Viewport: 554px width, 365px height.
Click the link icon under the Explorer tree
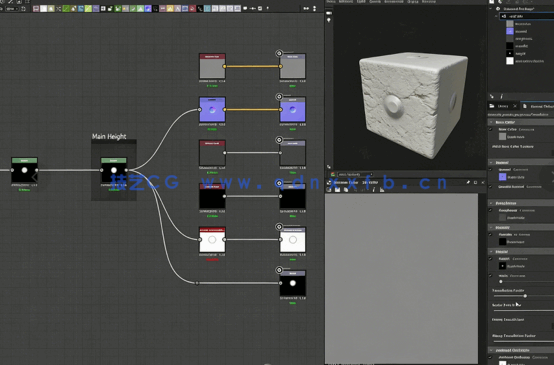pyautogui.click(x=492, y=96)
